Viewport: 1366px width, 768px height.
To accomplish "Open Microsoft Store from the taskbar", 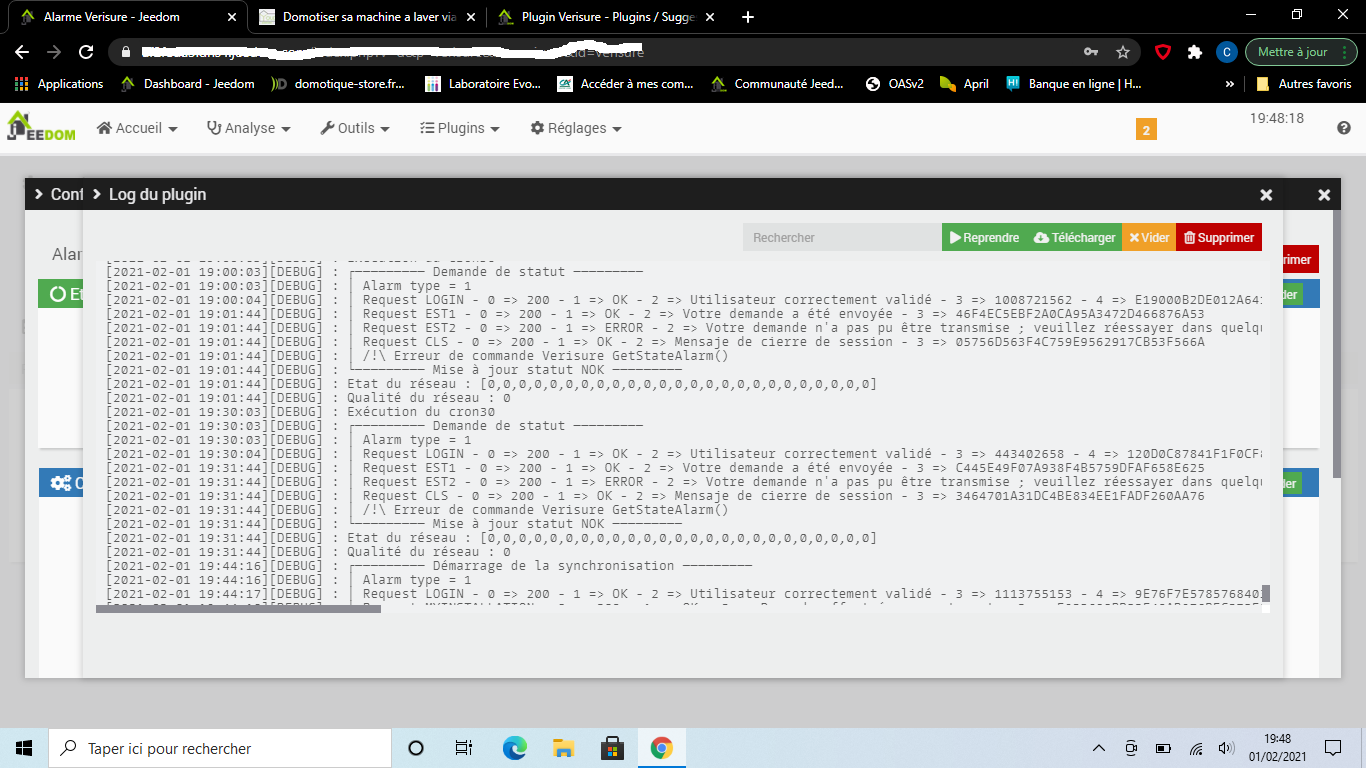I will [612, 748].
